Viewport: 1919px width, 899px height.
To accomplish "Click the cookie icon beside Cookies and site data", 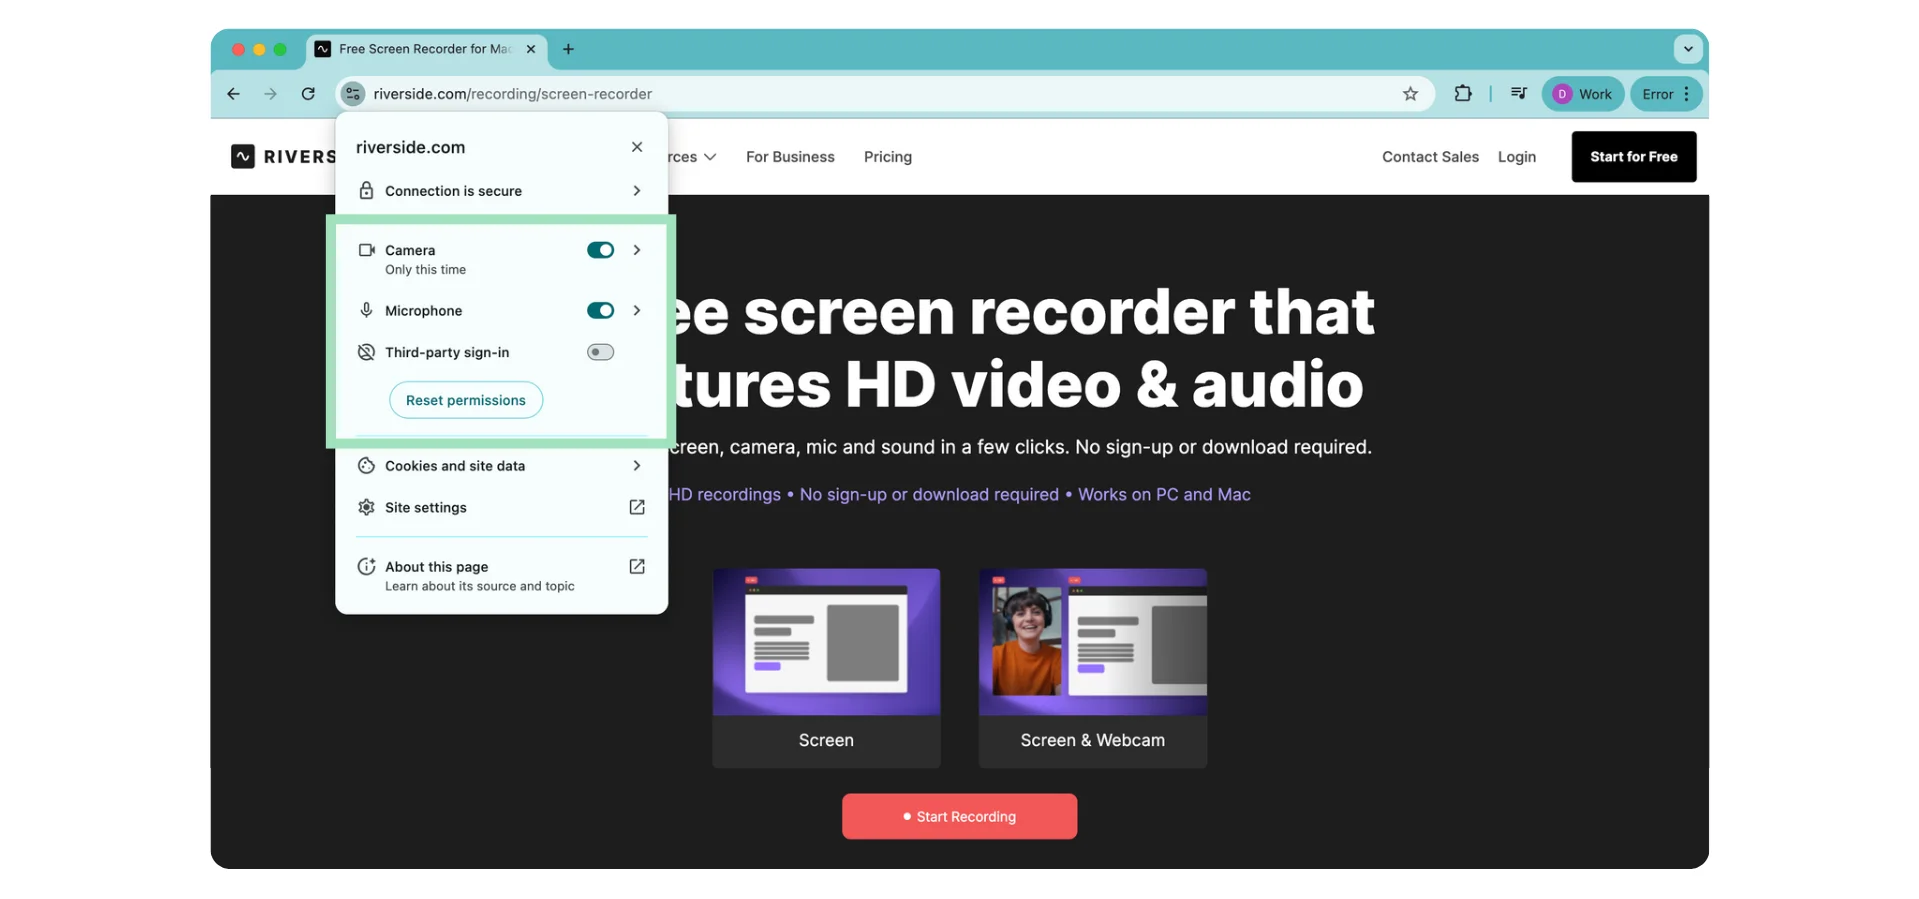I will click(366, 466).
